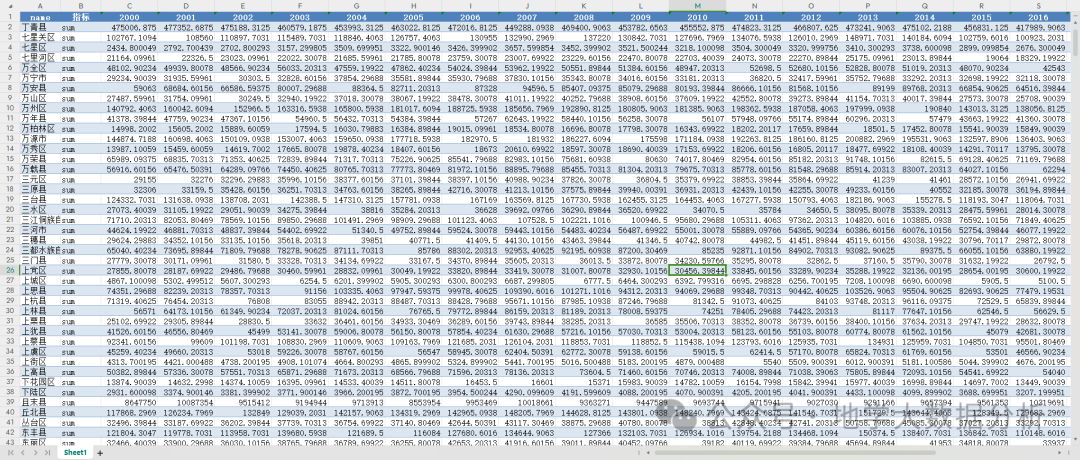Select the cell containing 三河市

click(40, 231)
